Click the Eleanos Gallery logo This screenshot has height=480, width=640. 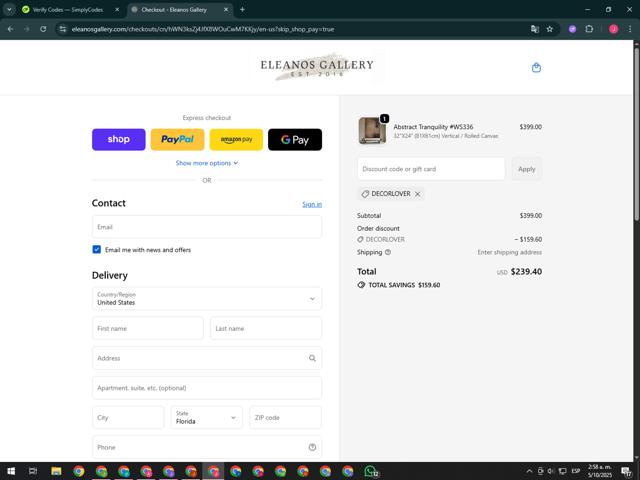(x=317, y=67)
